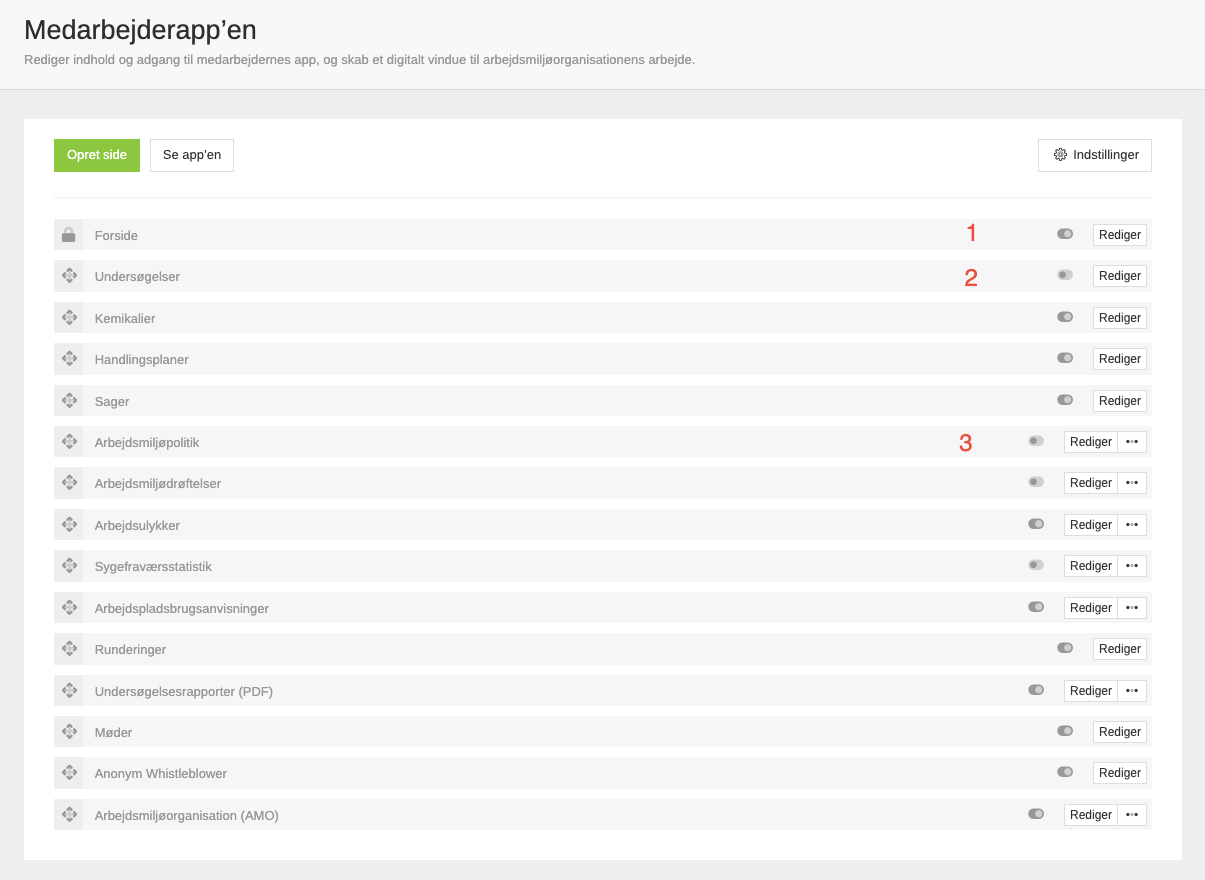
Task: Click Rediger for Sager
Action: (1120, 401)
